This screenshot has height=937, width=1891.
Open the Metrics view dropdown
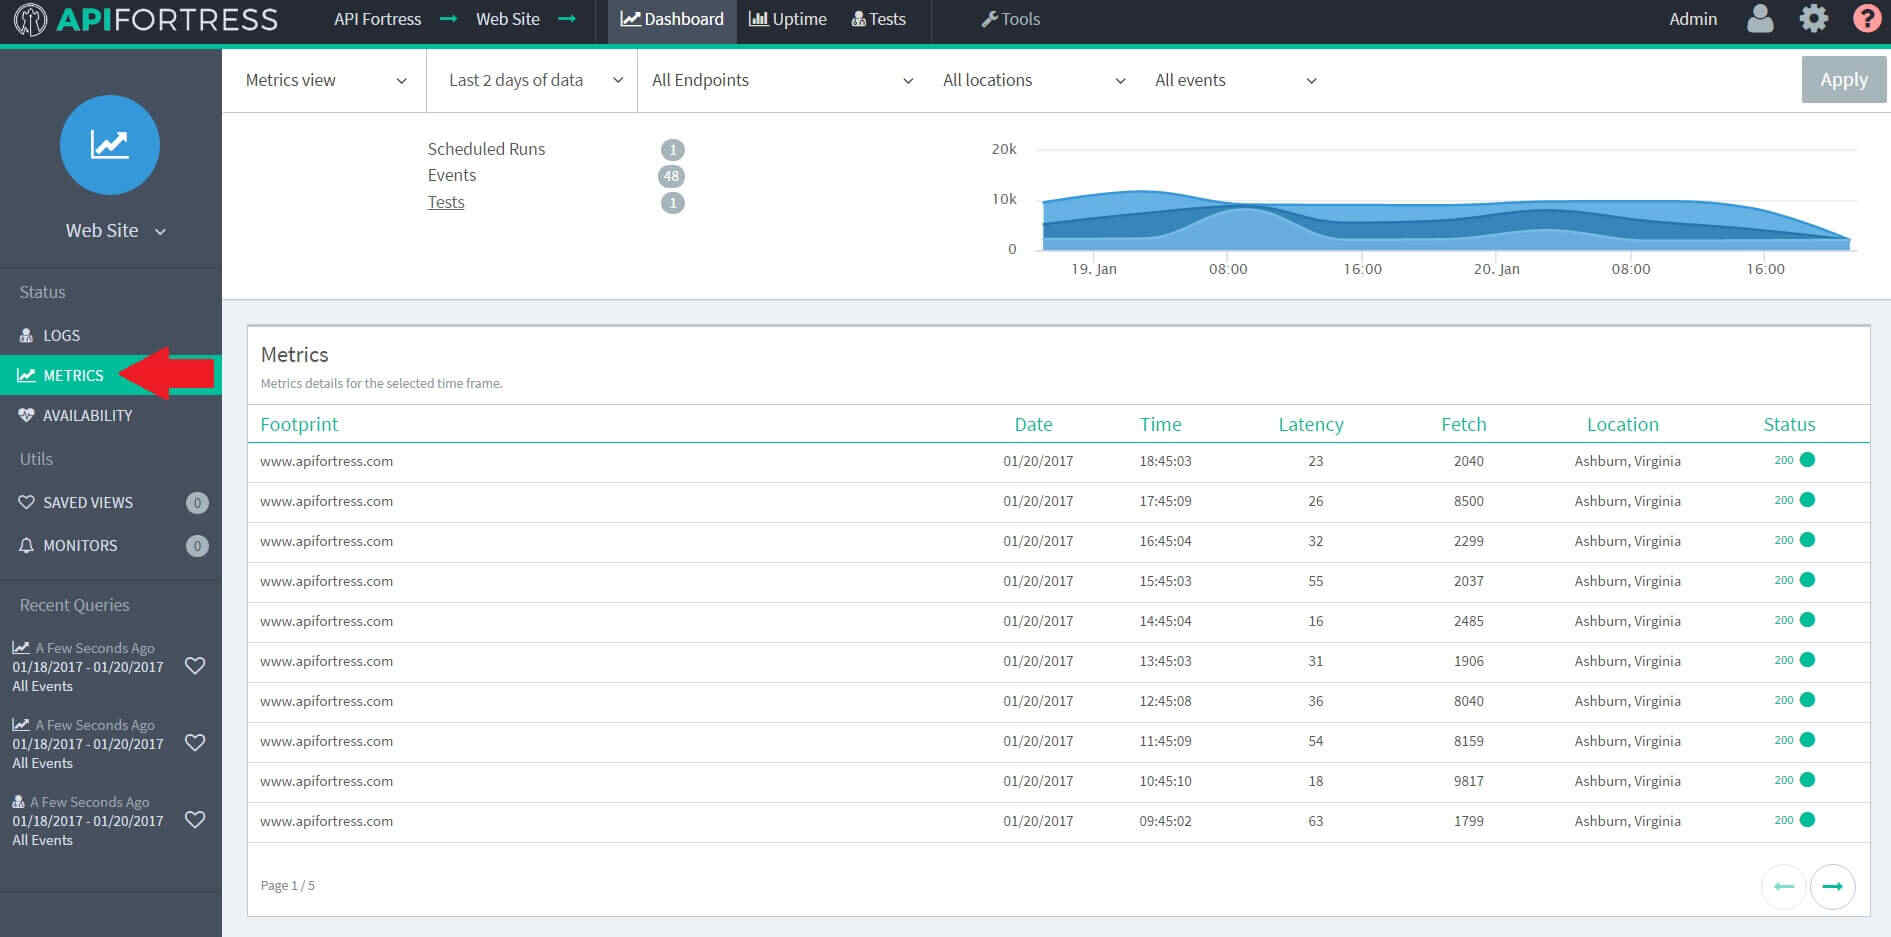[x=325, y=80]
